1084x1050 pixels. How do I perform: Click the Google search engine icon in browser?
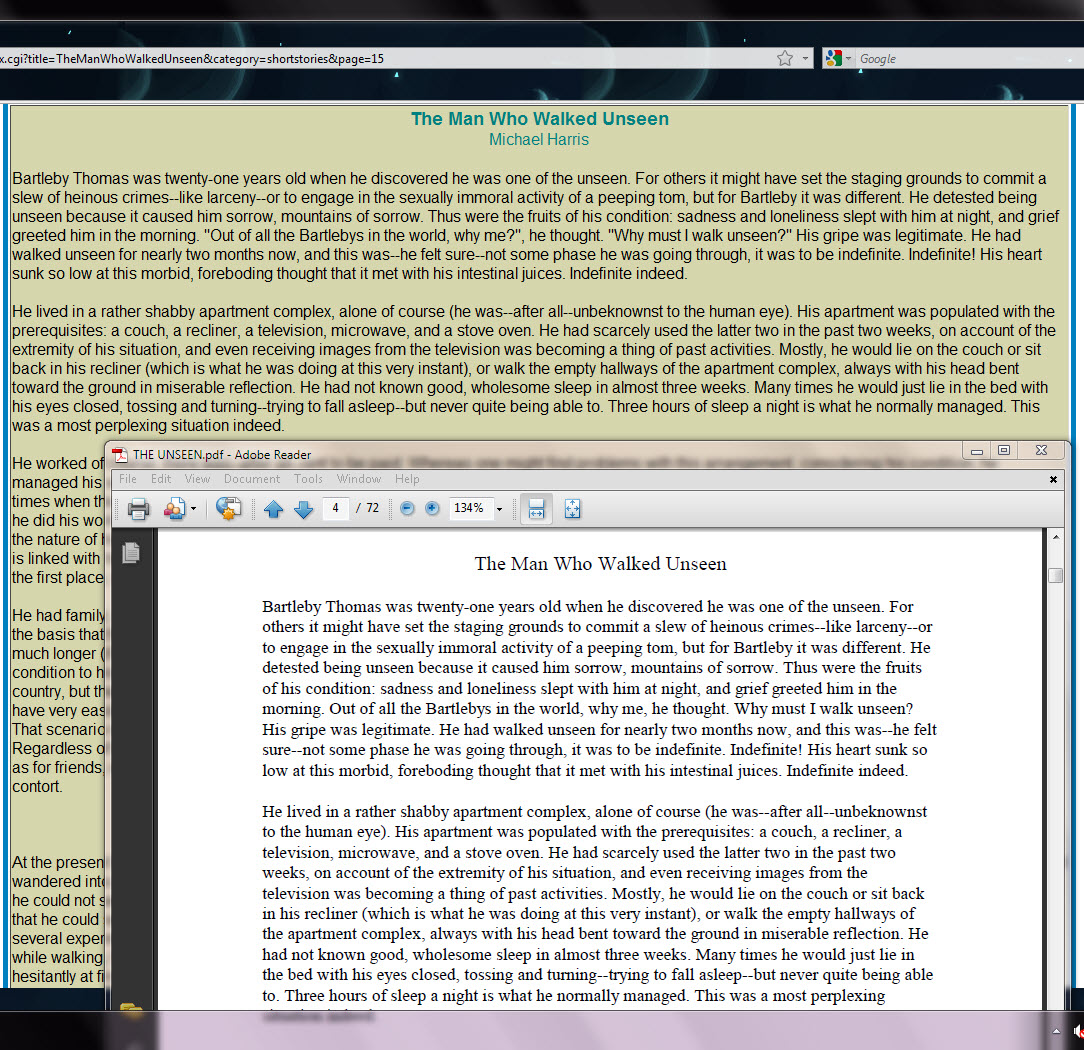pyautogui.click(x=834, y=59)
